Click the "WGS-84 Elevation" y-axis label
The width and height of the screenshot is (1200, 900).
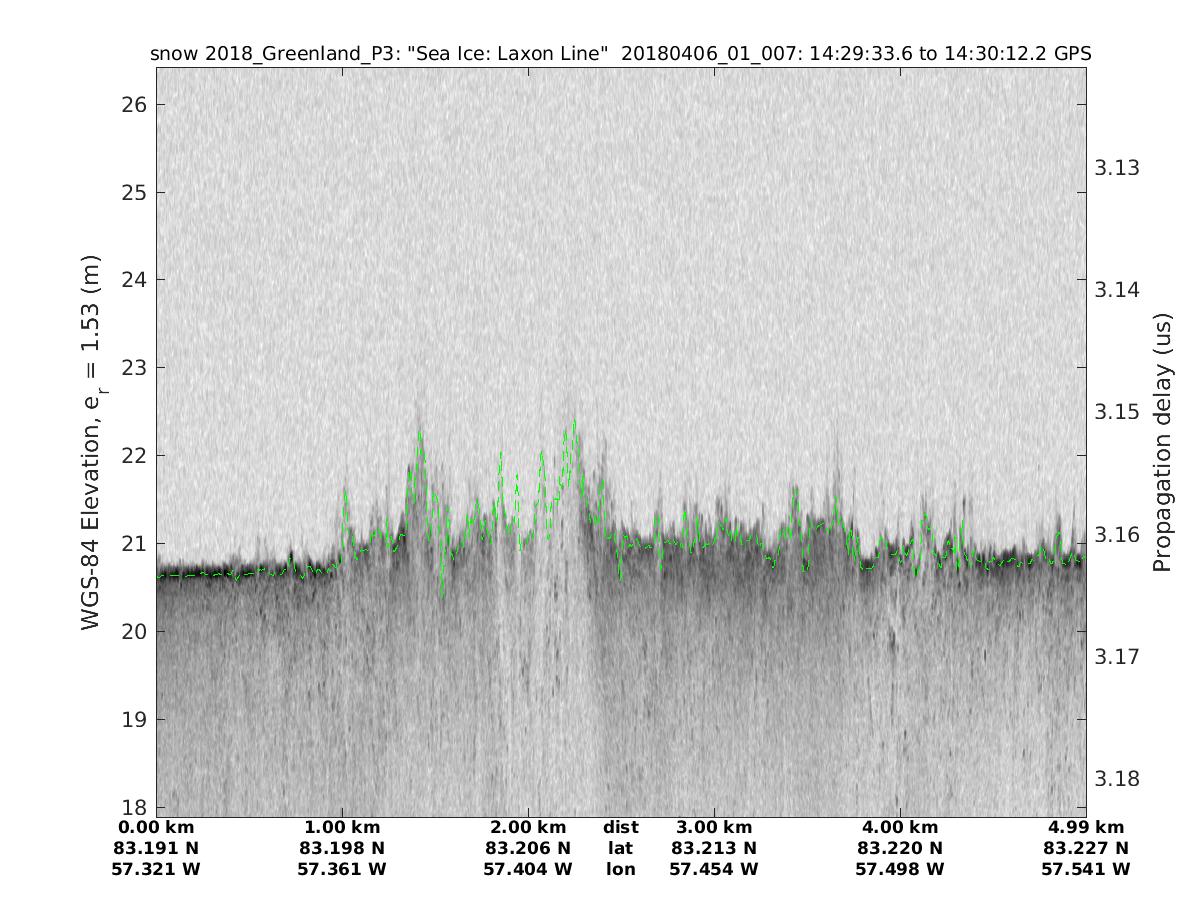click(92, 442)
